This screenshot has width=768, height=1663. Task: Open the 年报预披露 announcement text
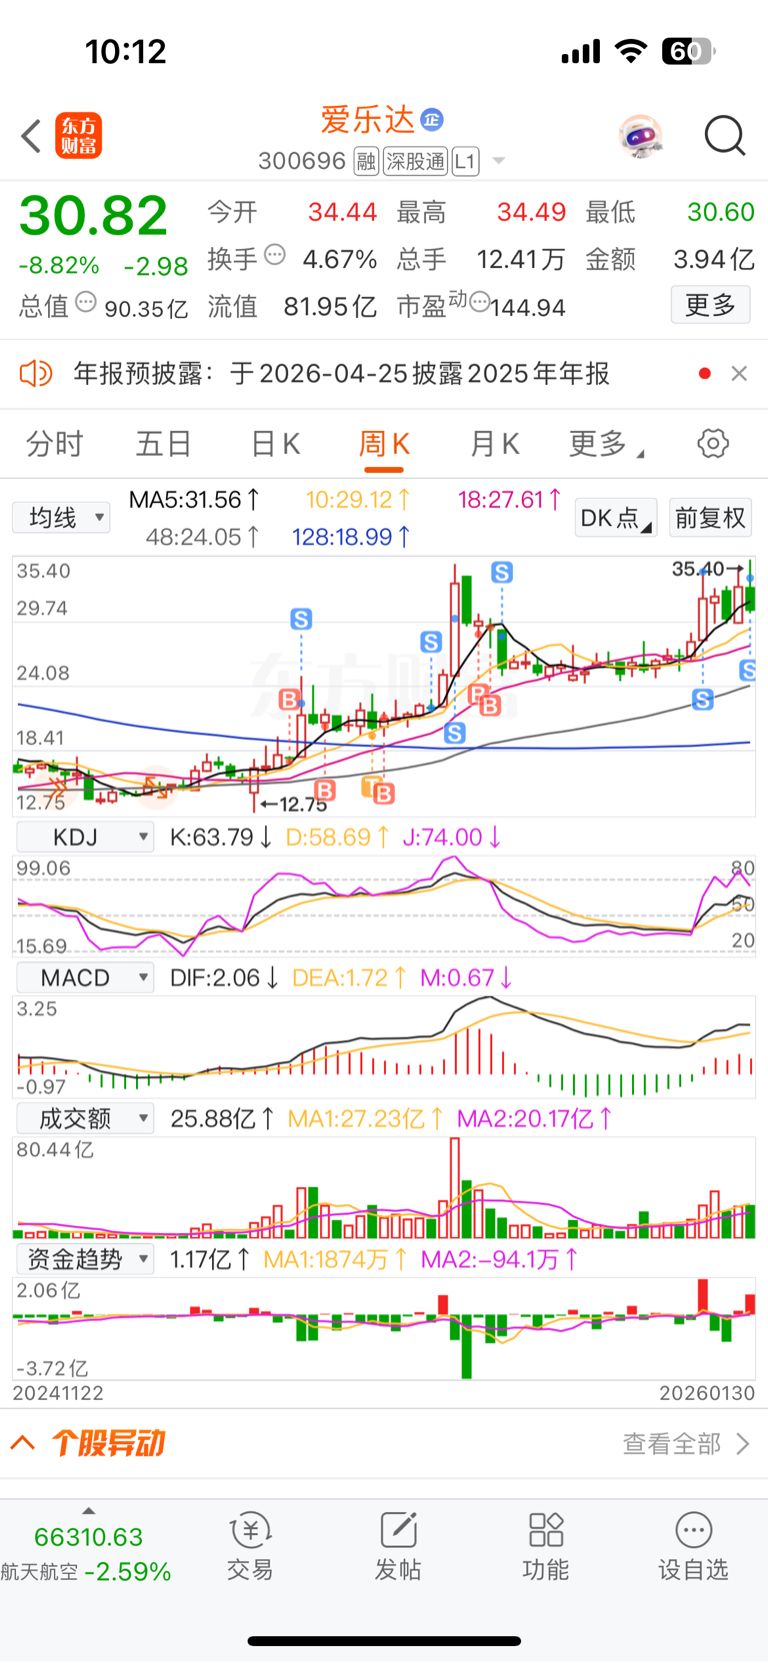click(341, 374)
